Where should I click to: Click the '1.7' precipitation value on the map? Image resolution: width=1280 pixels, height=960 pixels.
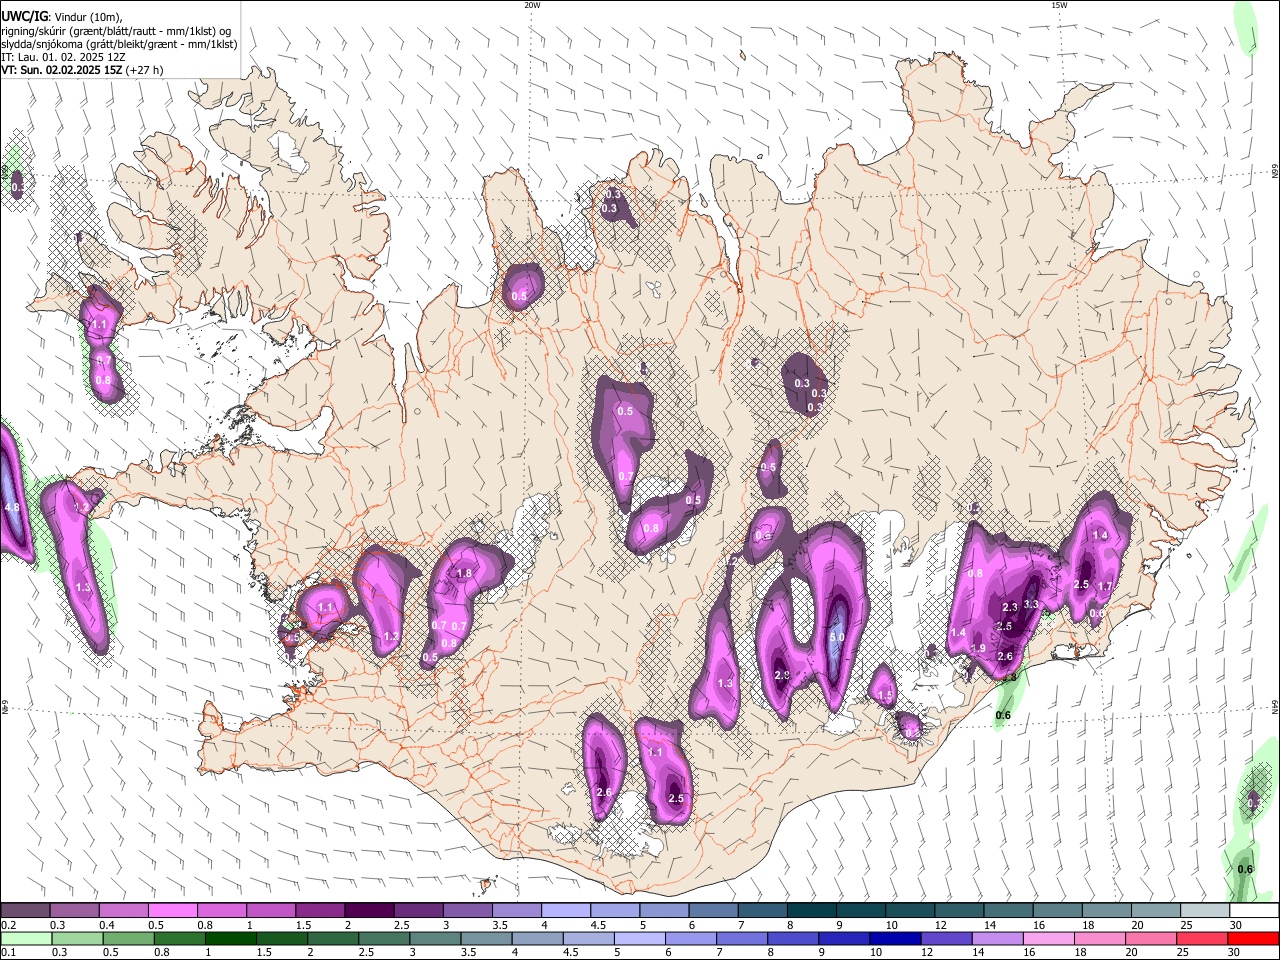click(1105, 586)
